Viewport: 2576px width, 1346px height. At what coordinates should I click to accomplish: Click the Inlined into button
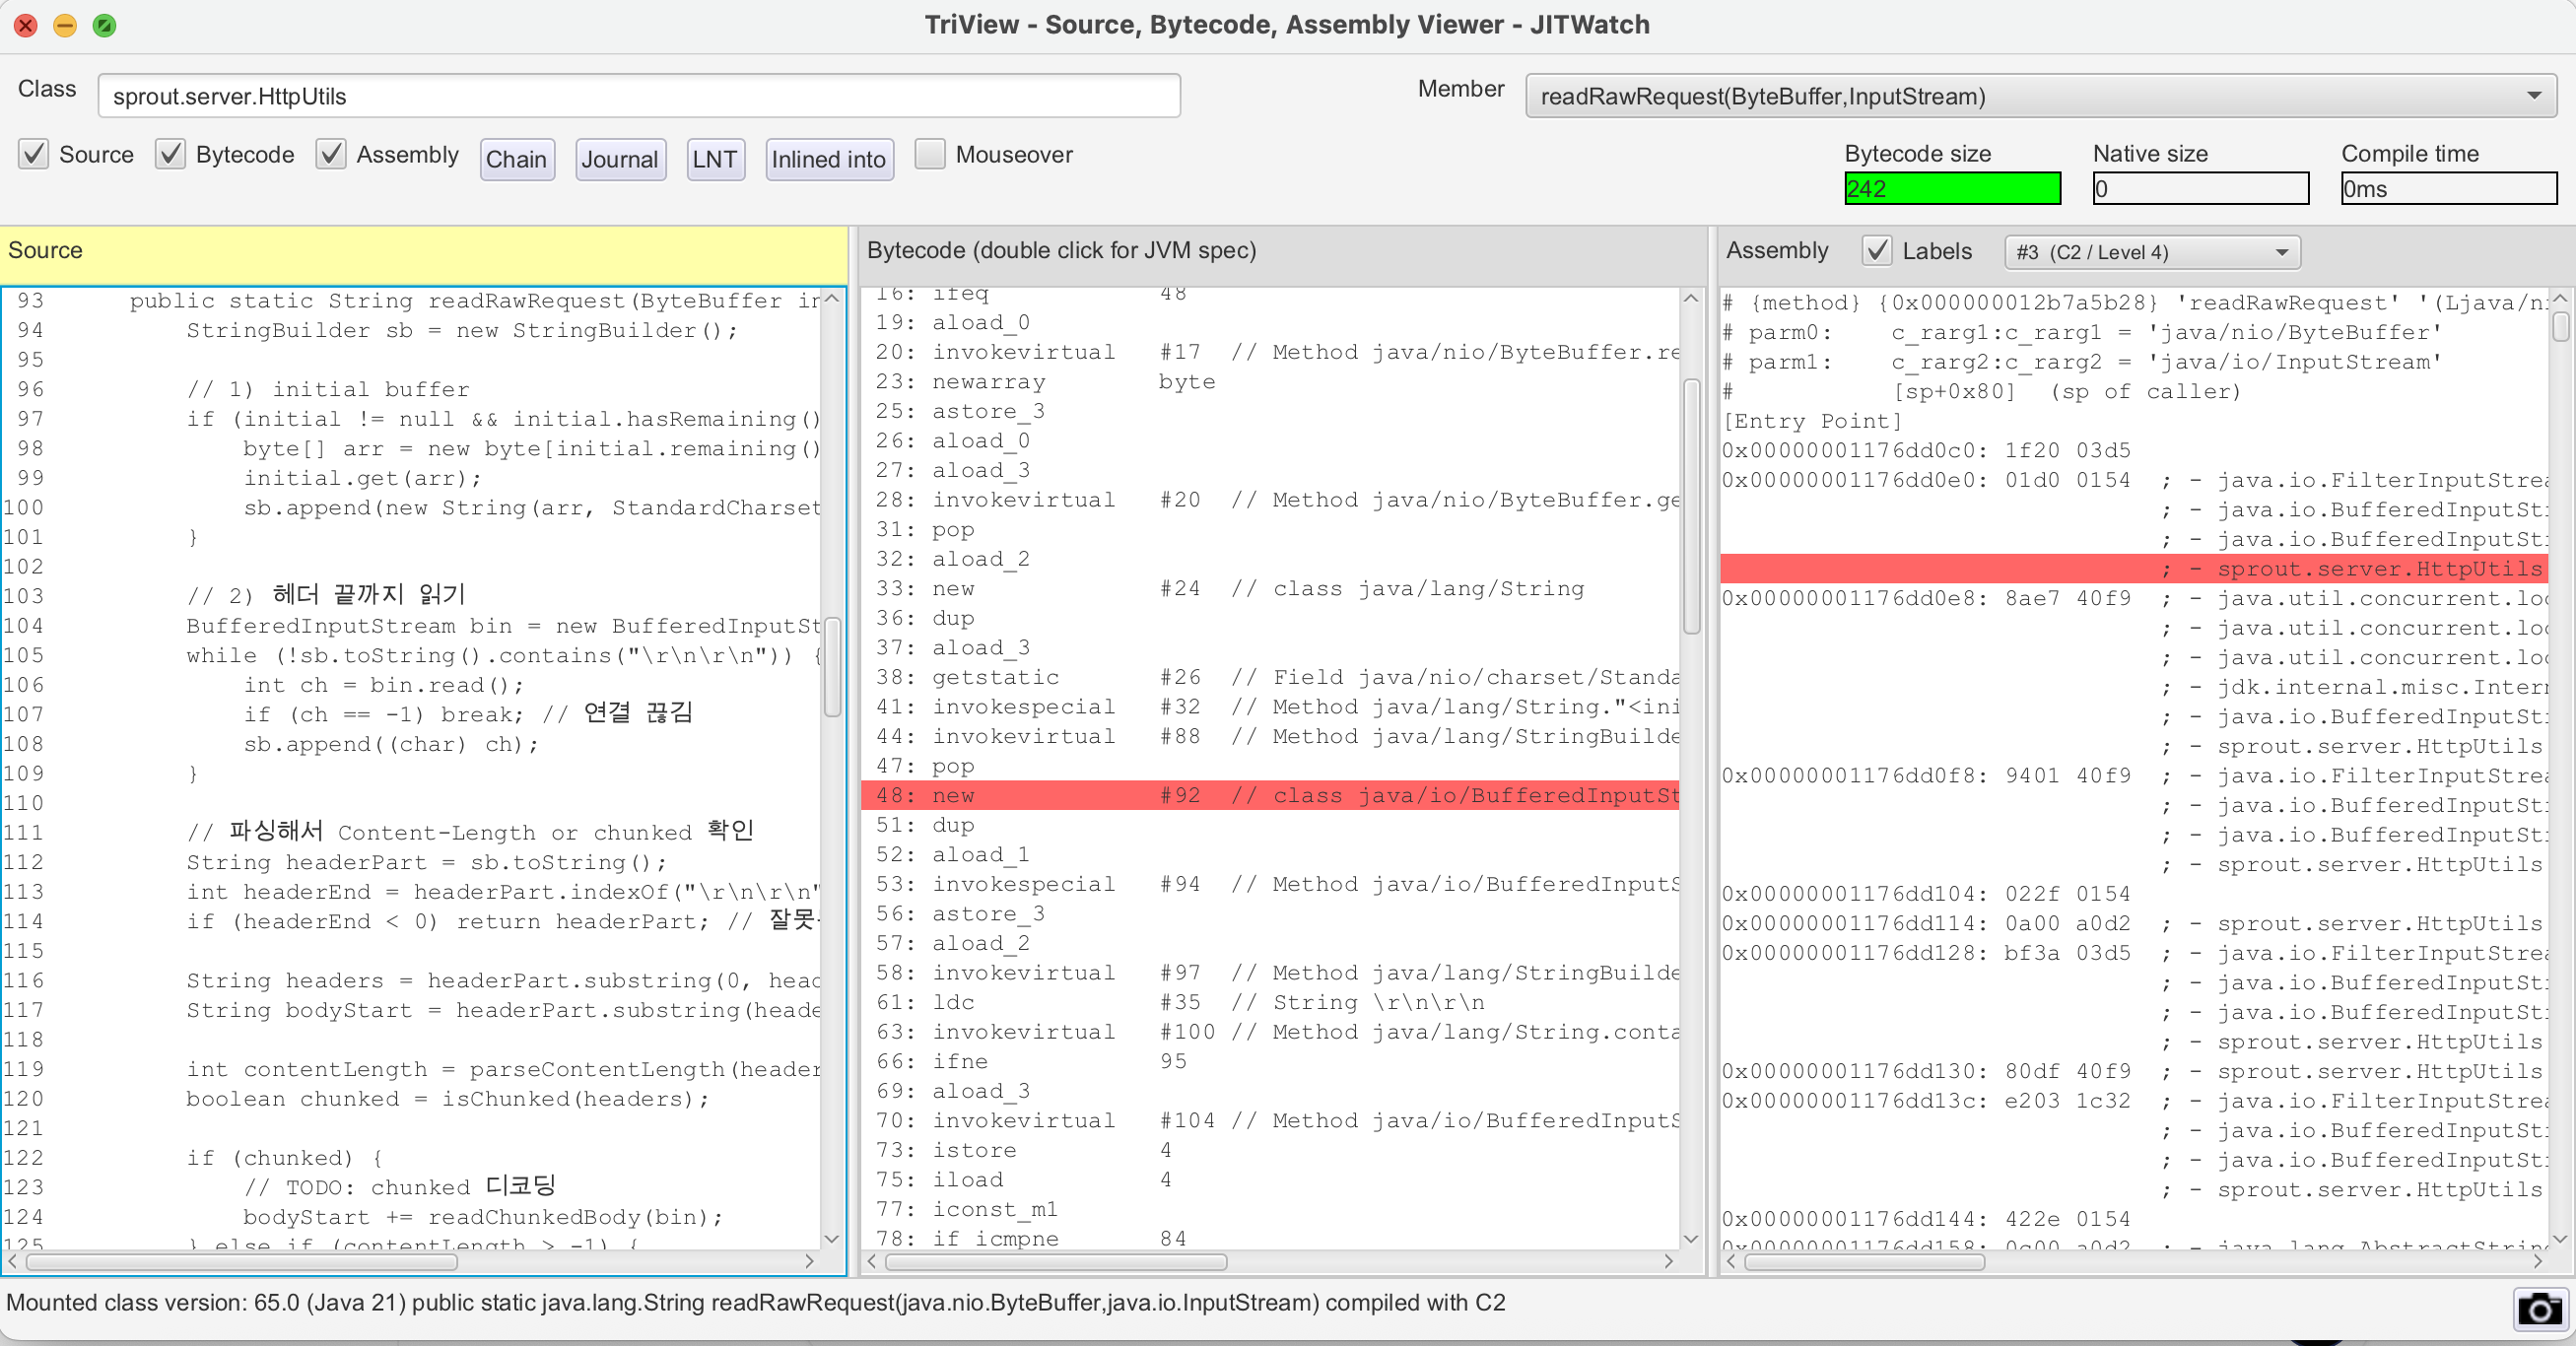(828, 159)
